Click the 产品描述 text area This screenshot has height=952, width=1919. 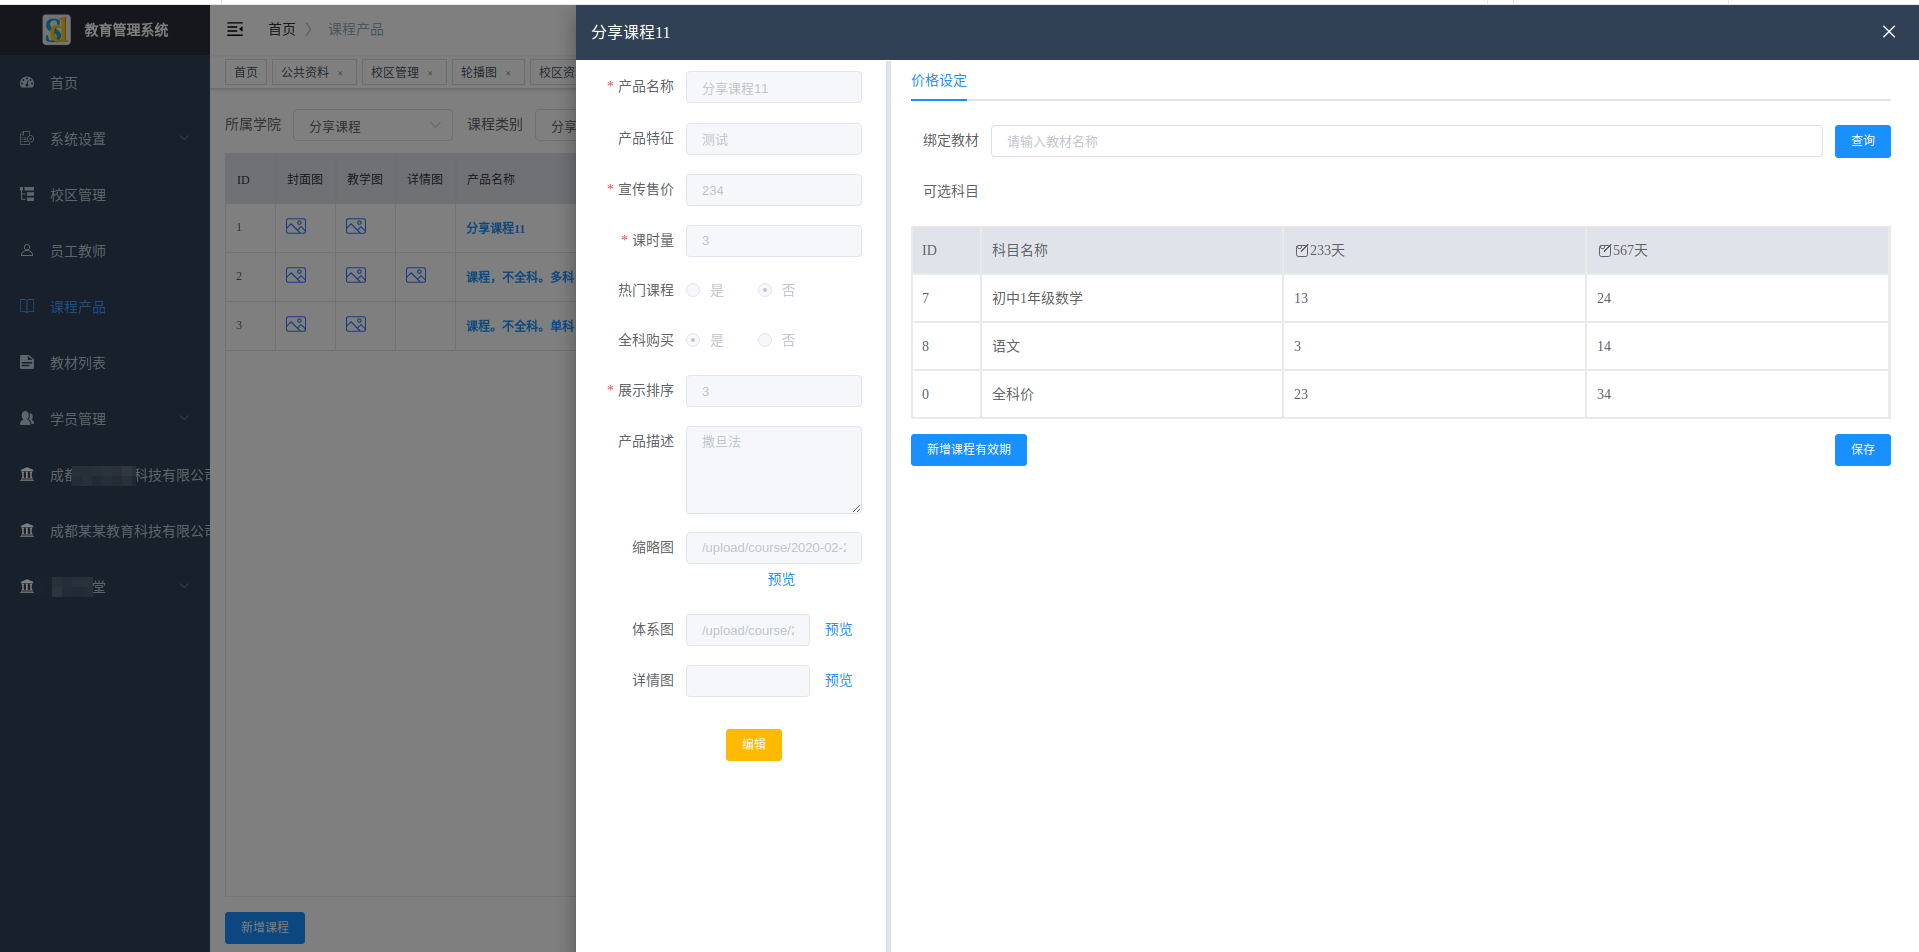point(774,470)
